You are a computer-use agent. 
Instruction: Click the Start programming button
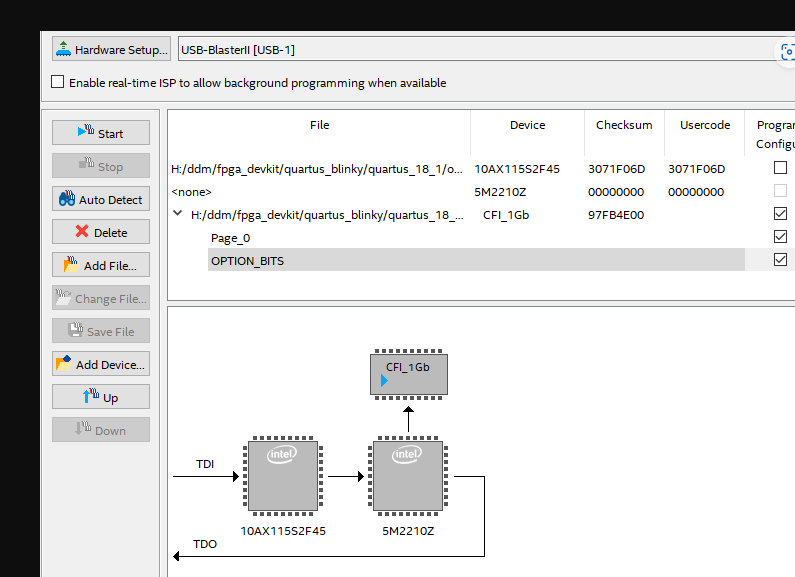point(101,133)
